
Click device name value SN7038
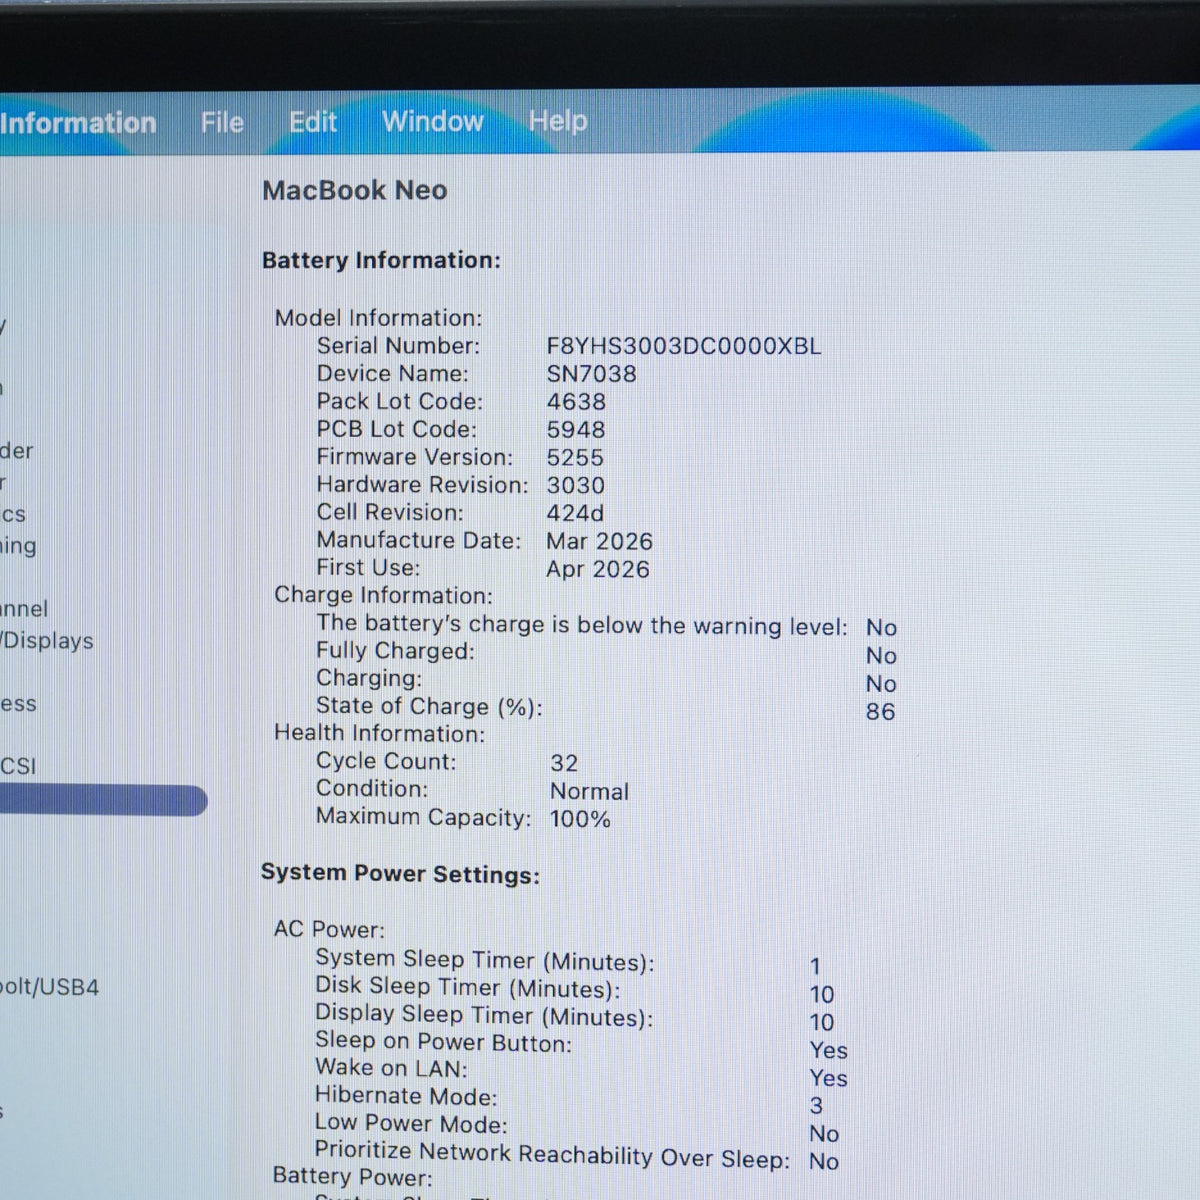[x=591, y=374]
